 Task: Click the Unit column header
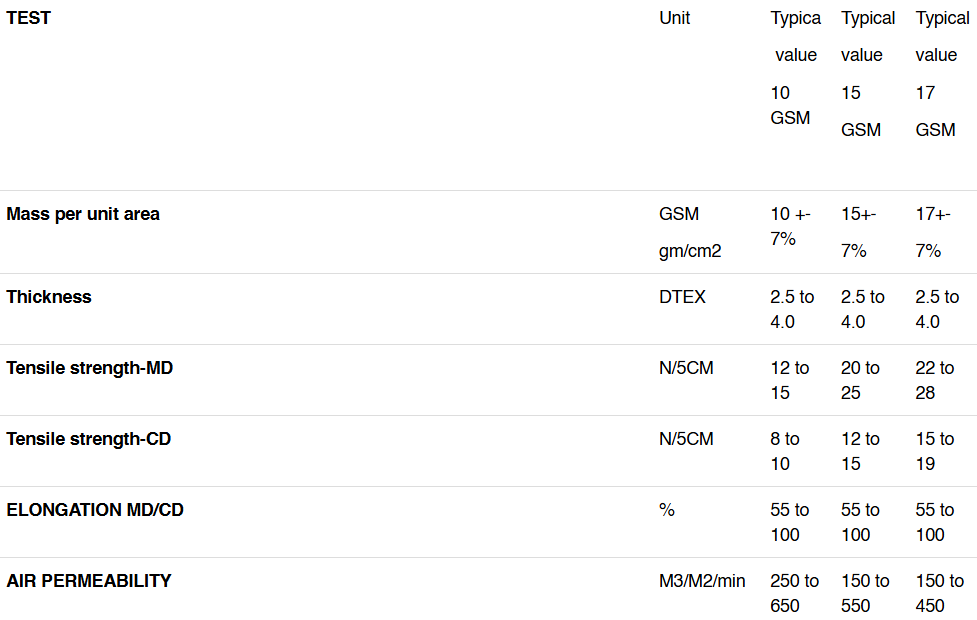click(x=674, y=18)
